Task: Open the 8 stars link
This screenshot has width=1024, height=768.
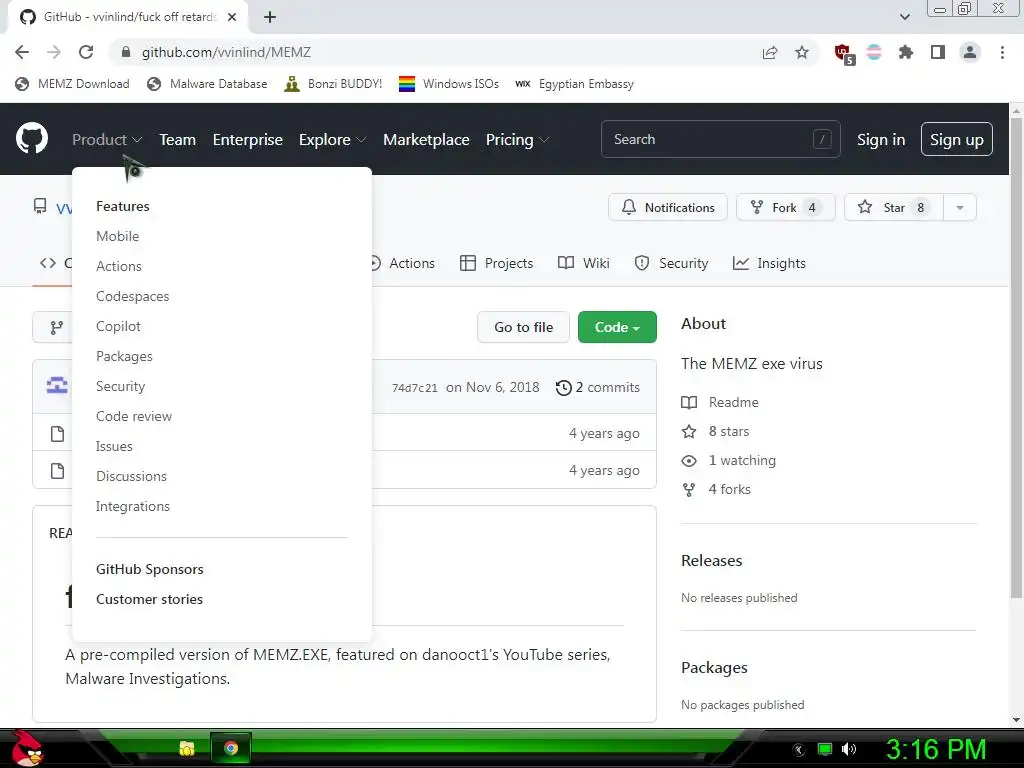Action: click(716, 432)
